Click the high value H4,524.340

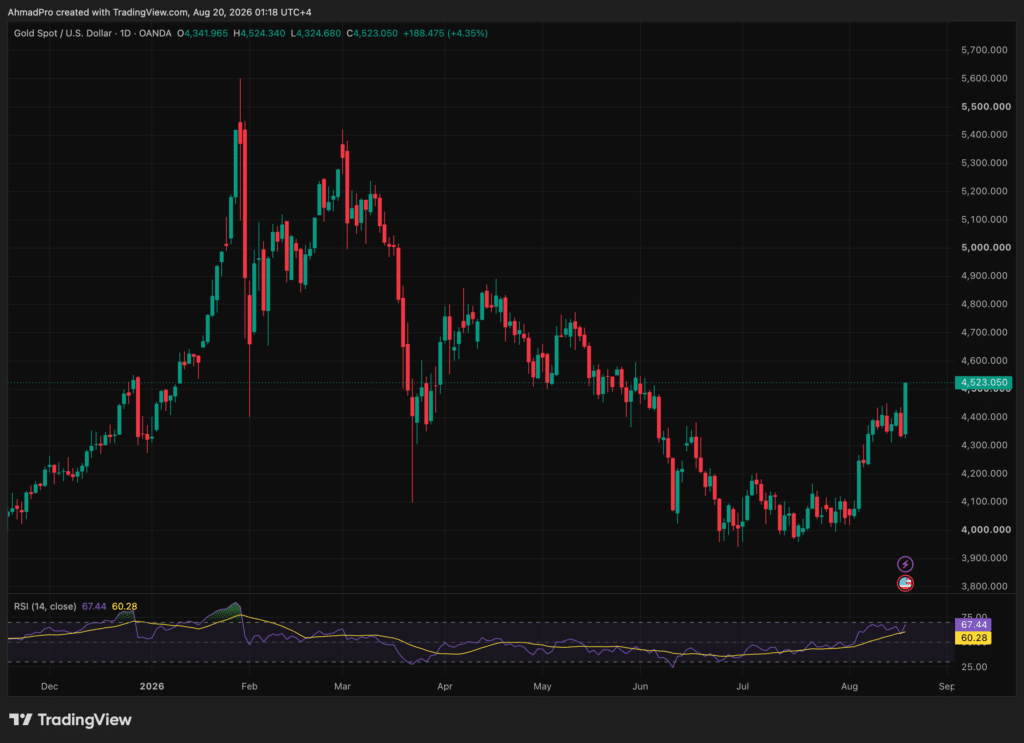pos(259,33)
